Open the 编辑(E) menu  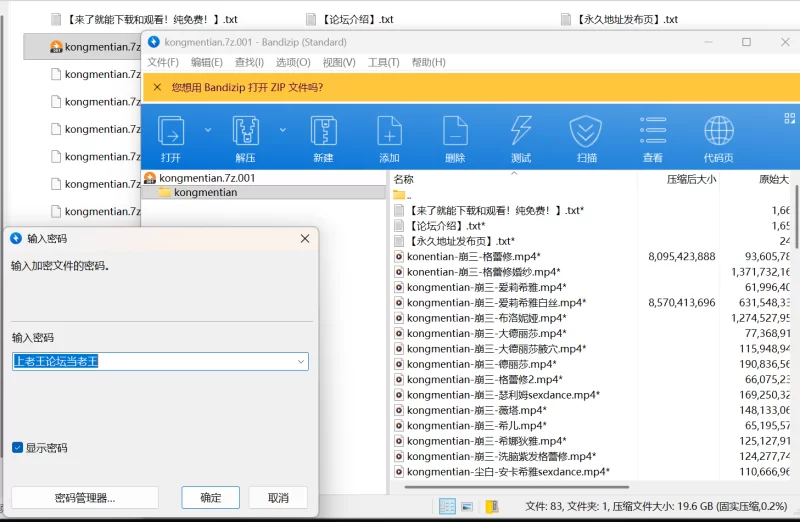coord(207,62)
